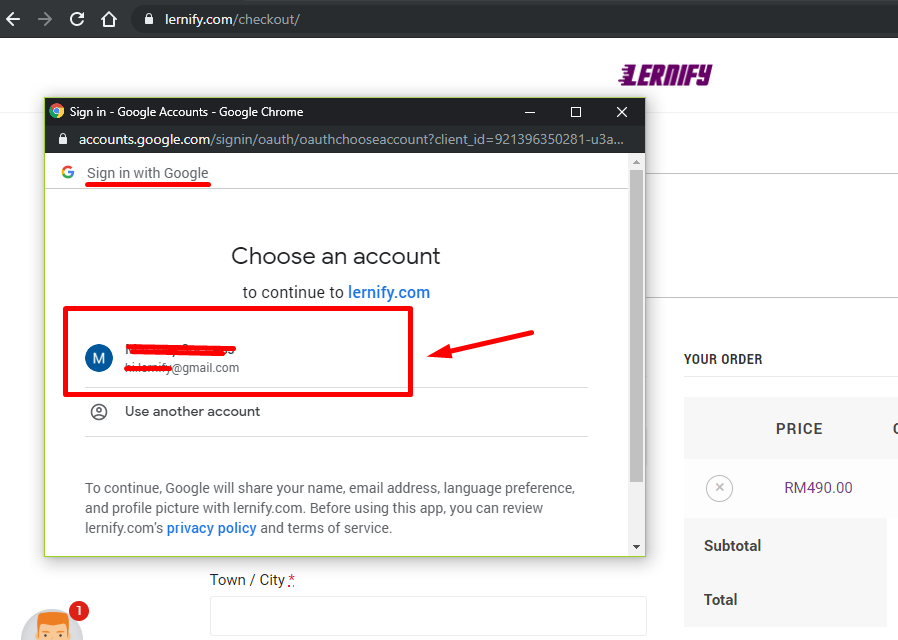Viewport: 898px width, 640px height.
Task: Click the popup scrollbar down arrow
Action: 636,547
